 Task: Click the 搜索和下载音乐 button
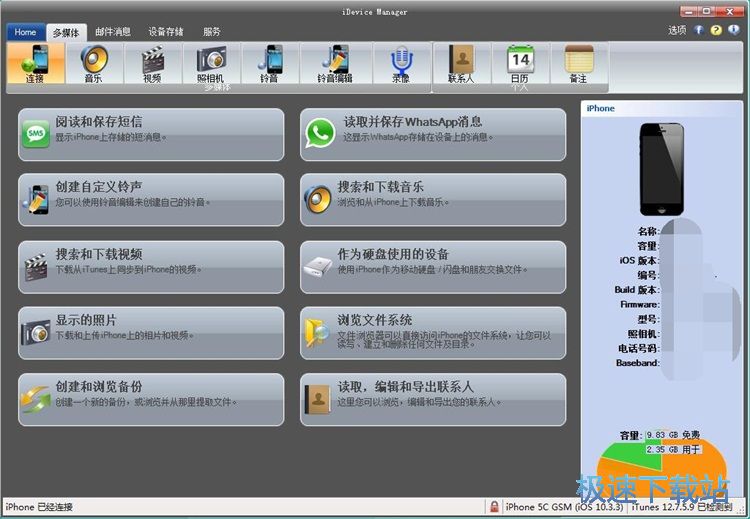coord(433,200)
